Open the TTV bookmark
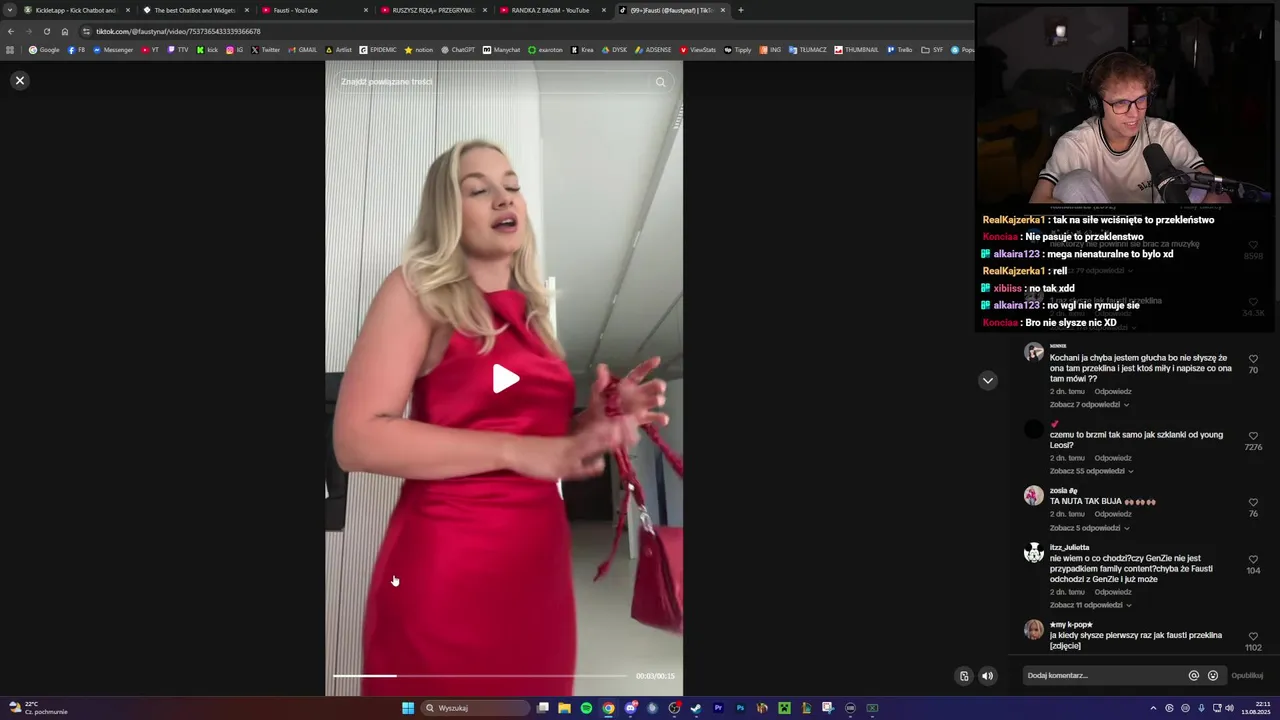This screenshot has width=1280, height=720. tap(177, 50)
